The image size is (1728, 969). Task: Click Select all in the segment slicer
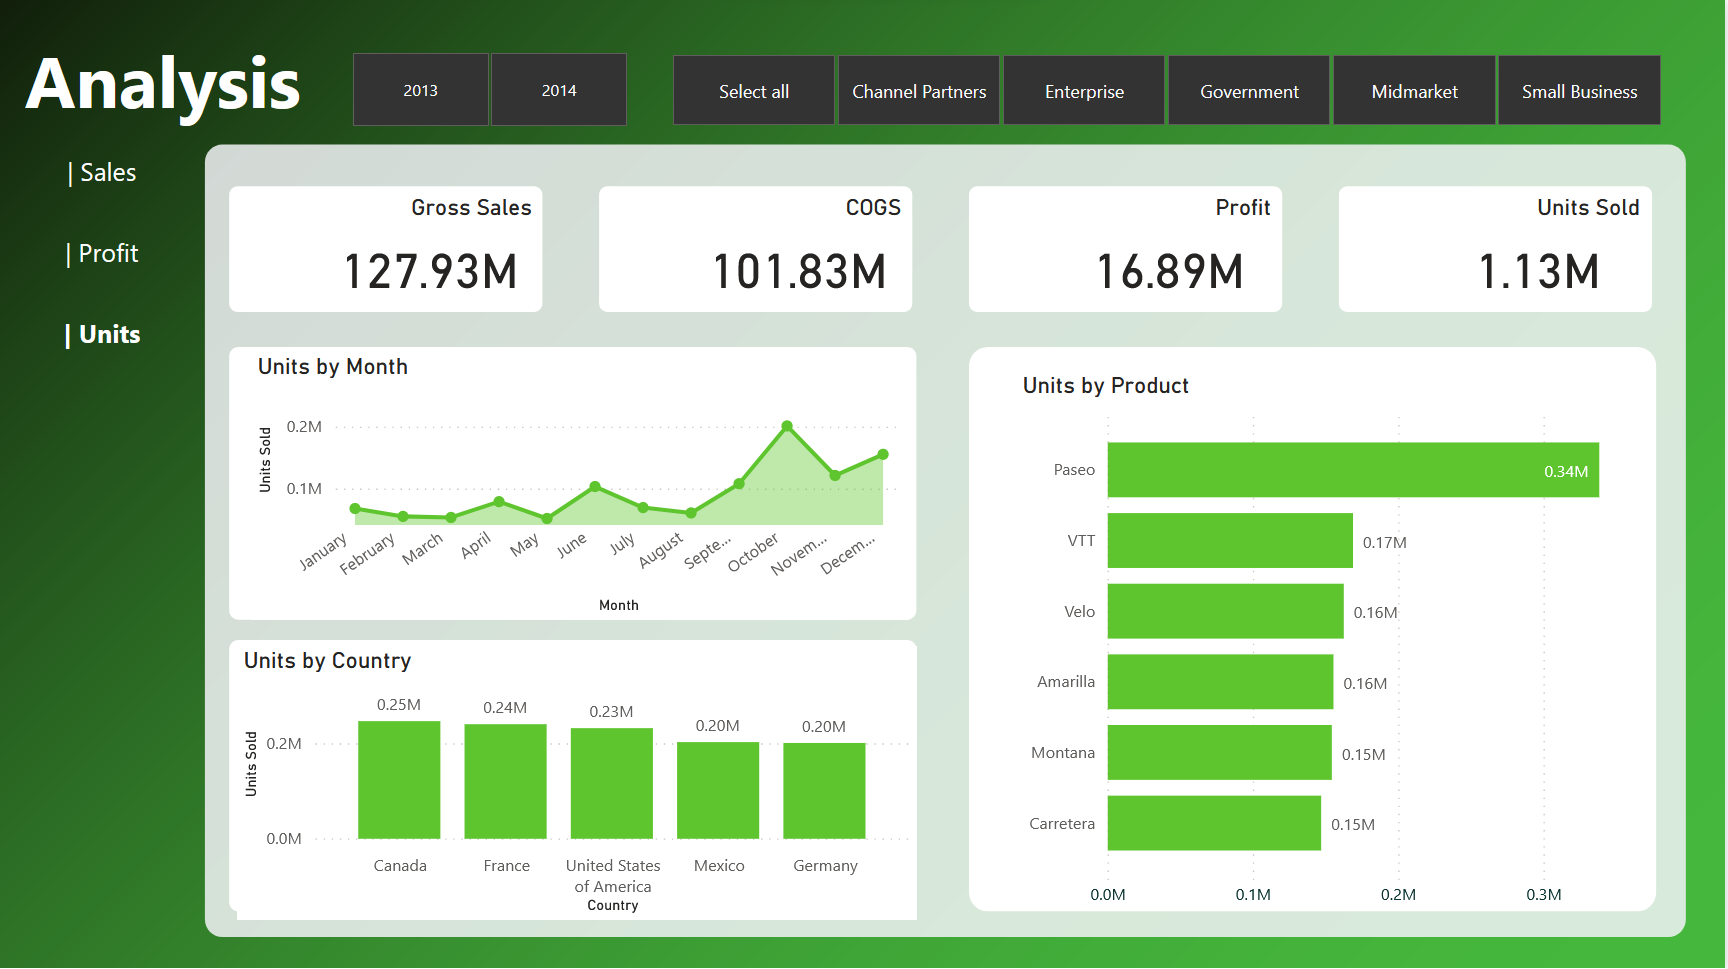[x=753, y=90]
